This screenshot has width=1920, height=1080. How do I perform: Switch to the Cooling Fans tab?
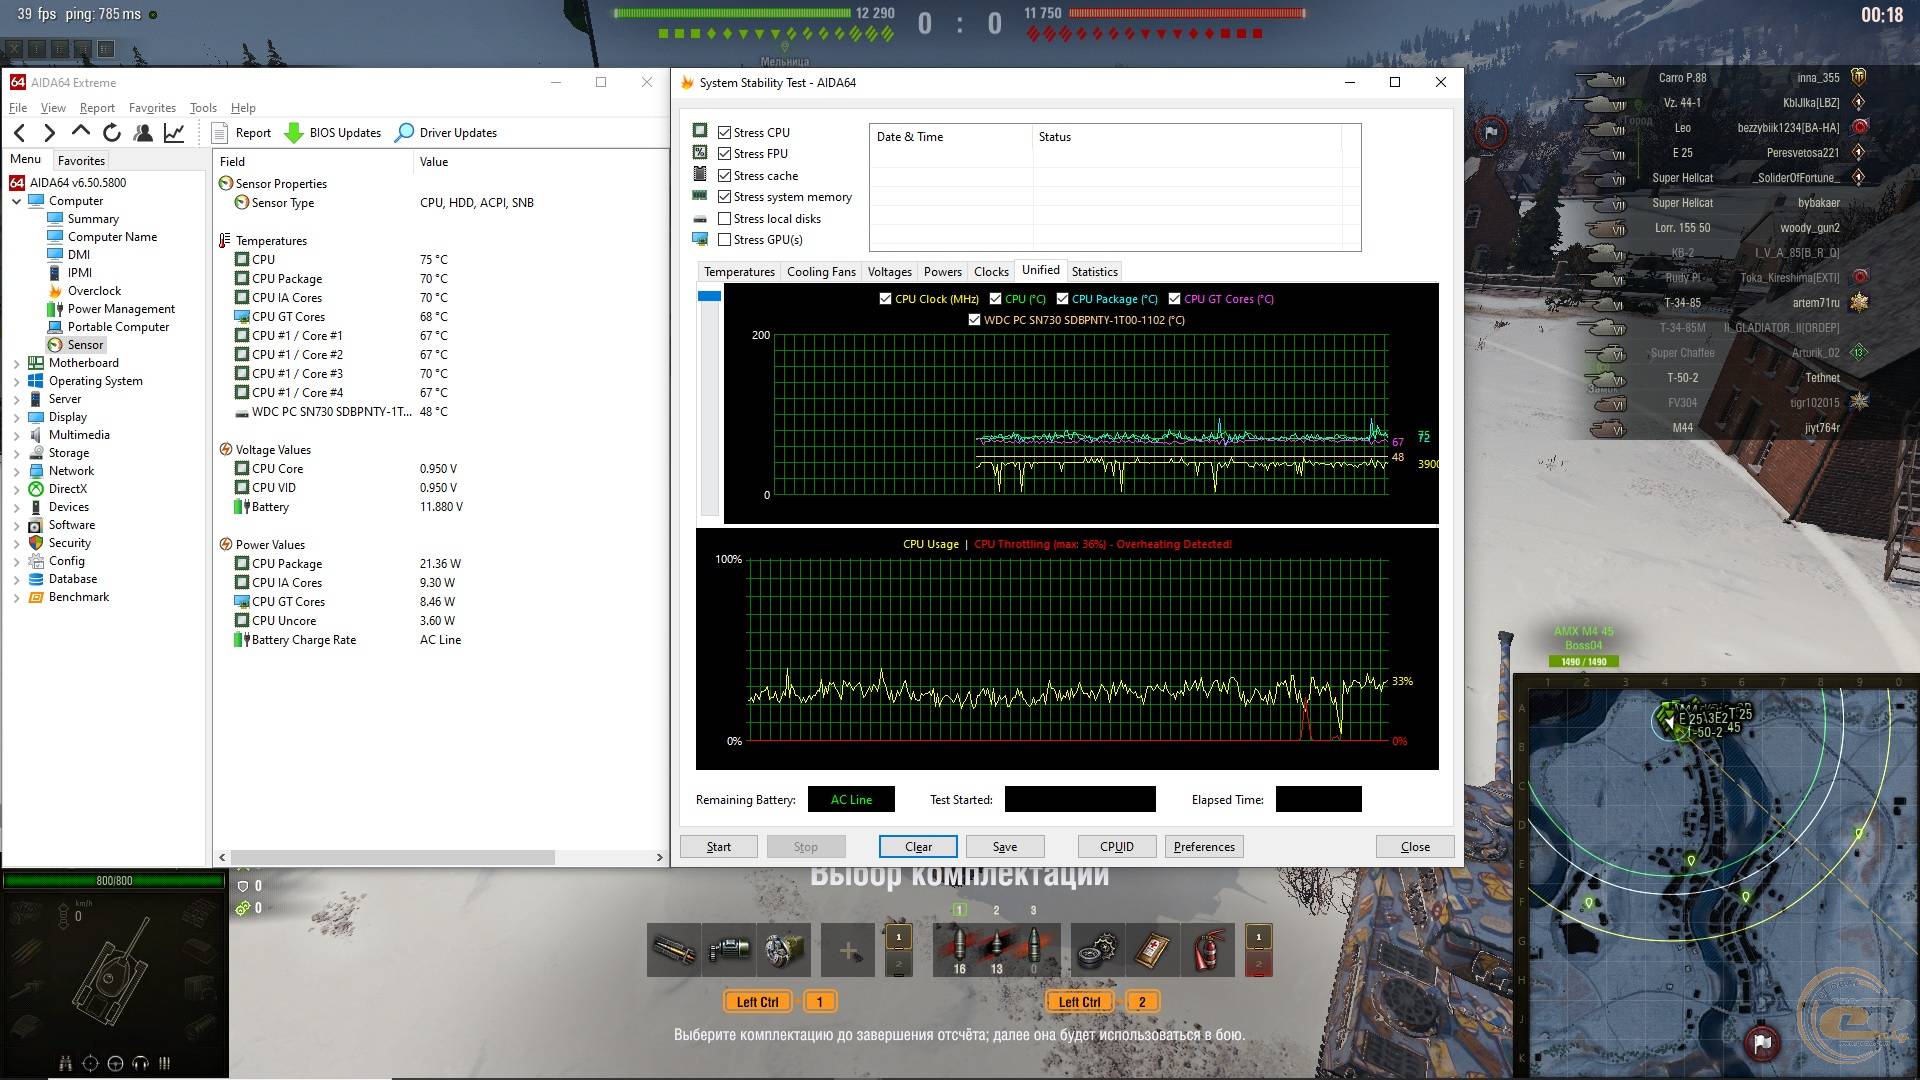pos(821,272)
